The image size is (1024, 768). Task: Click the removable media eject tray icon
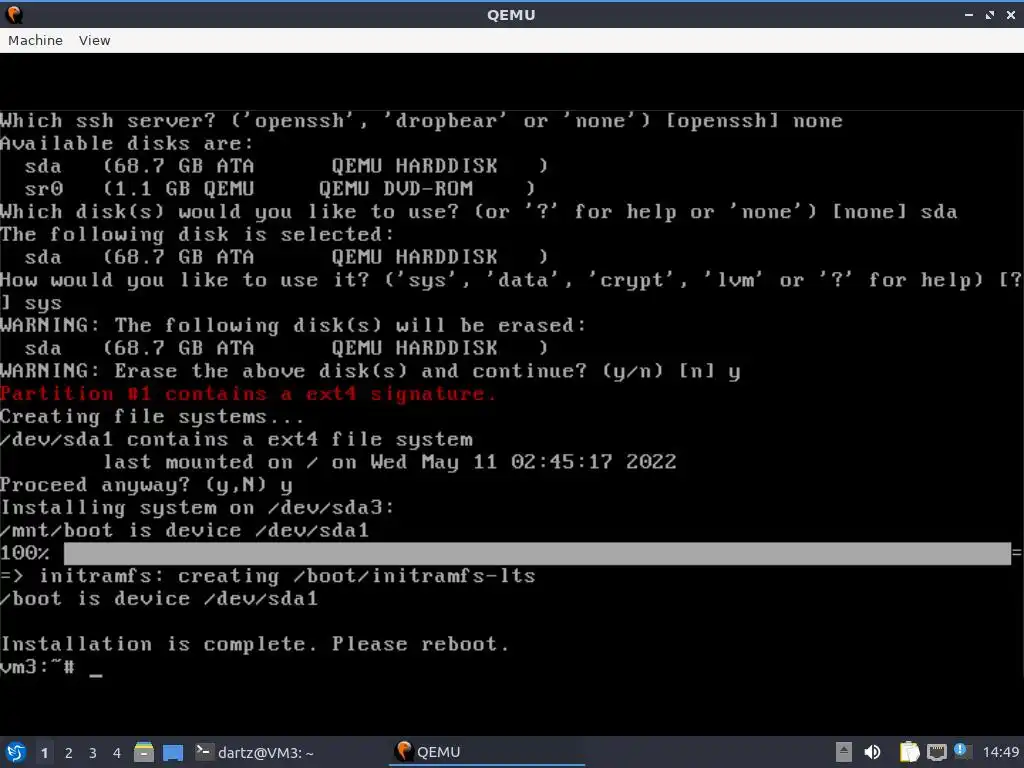844,752
